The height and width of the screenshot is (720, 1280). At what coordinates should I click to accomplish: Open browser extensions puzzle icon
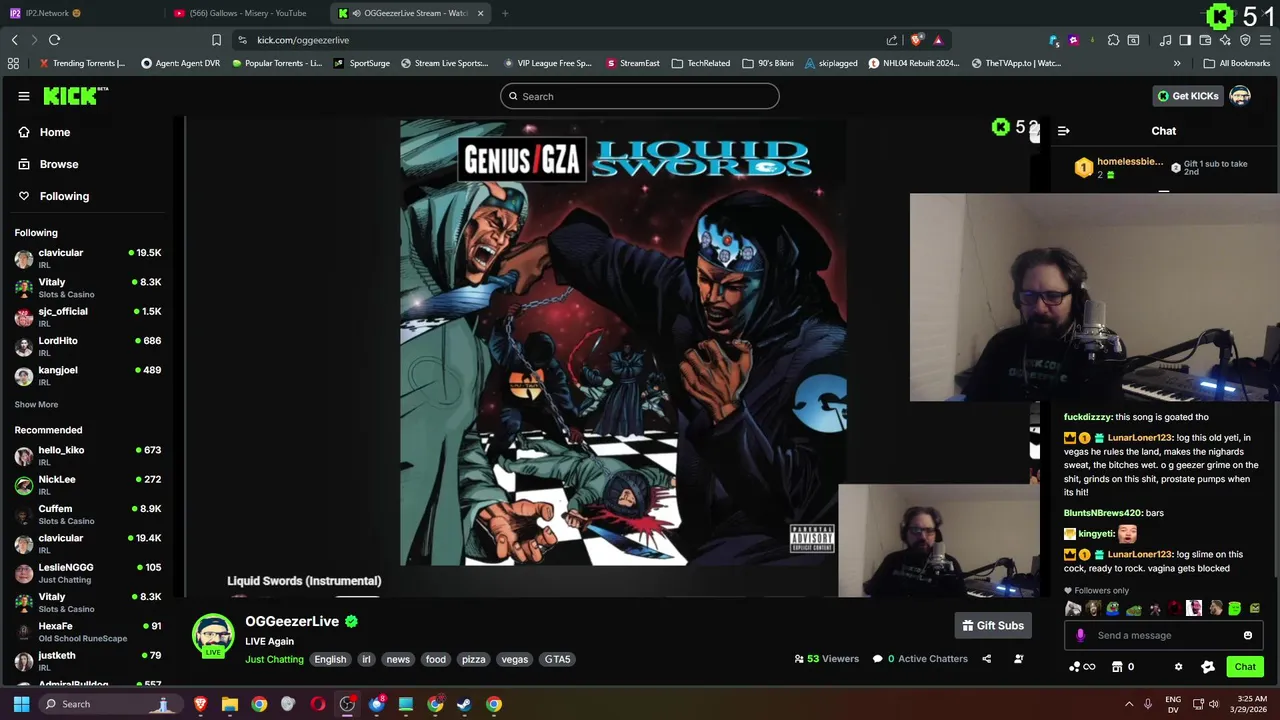coord(1113,40)
